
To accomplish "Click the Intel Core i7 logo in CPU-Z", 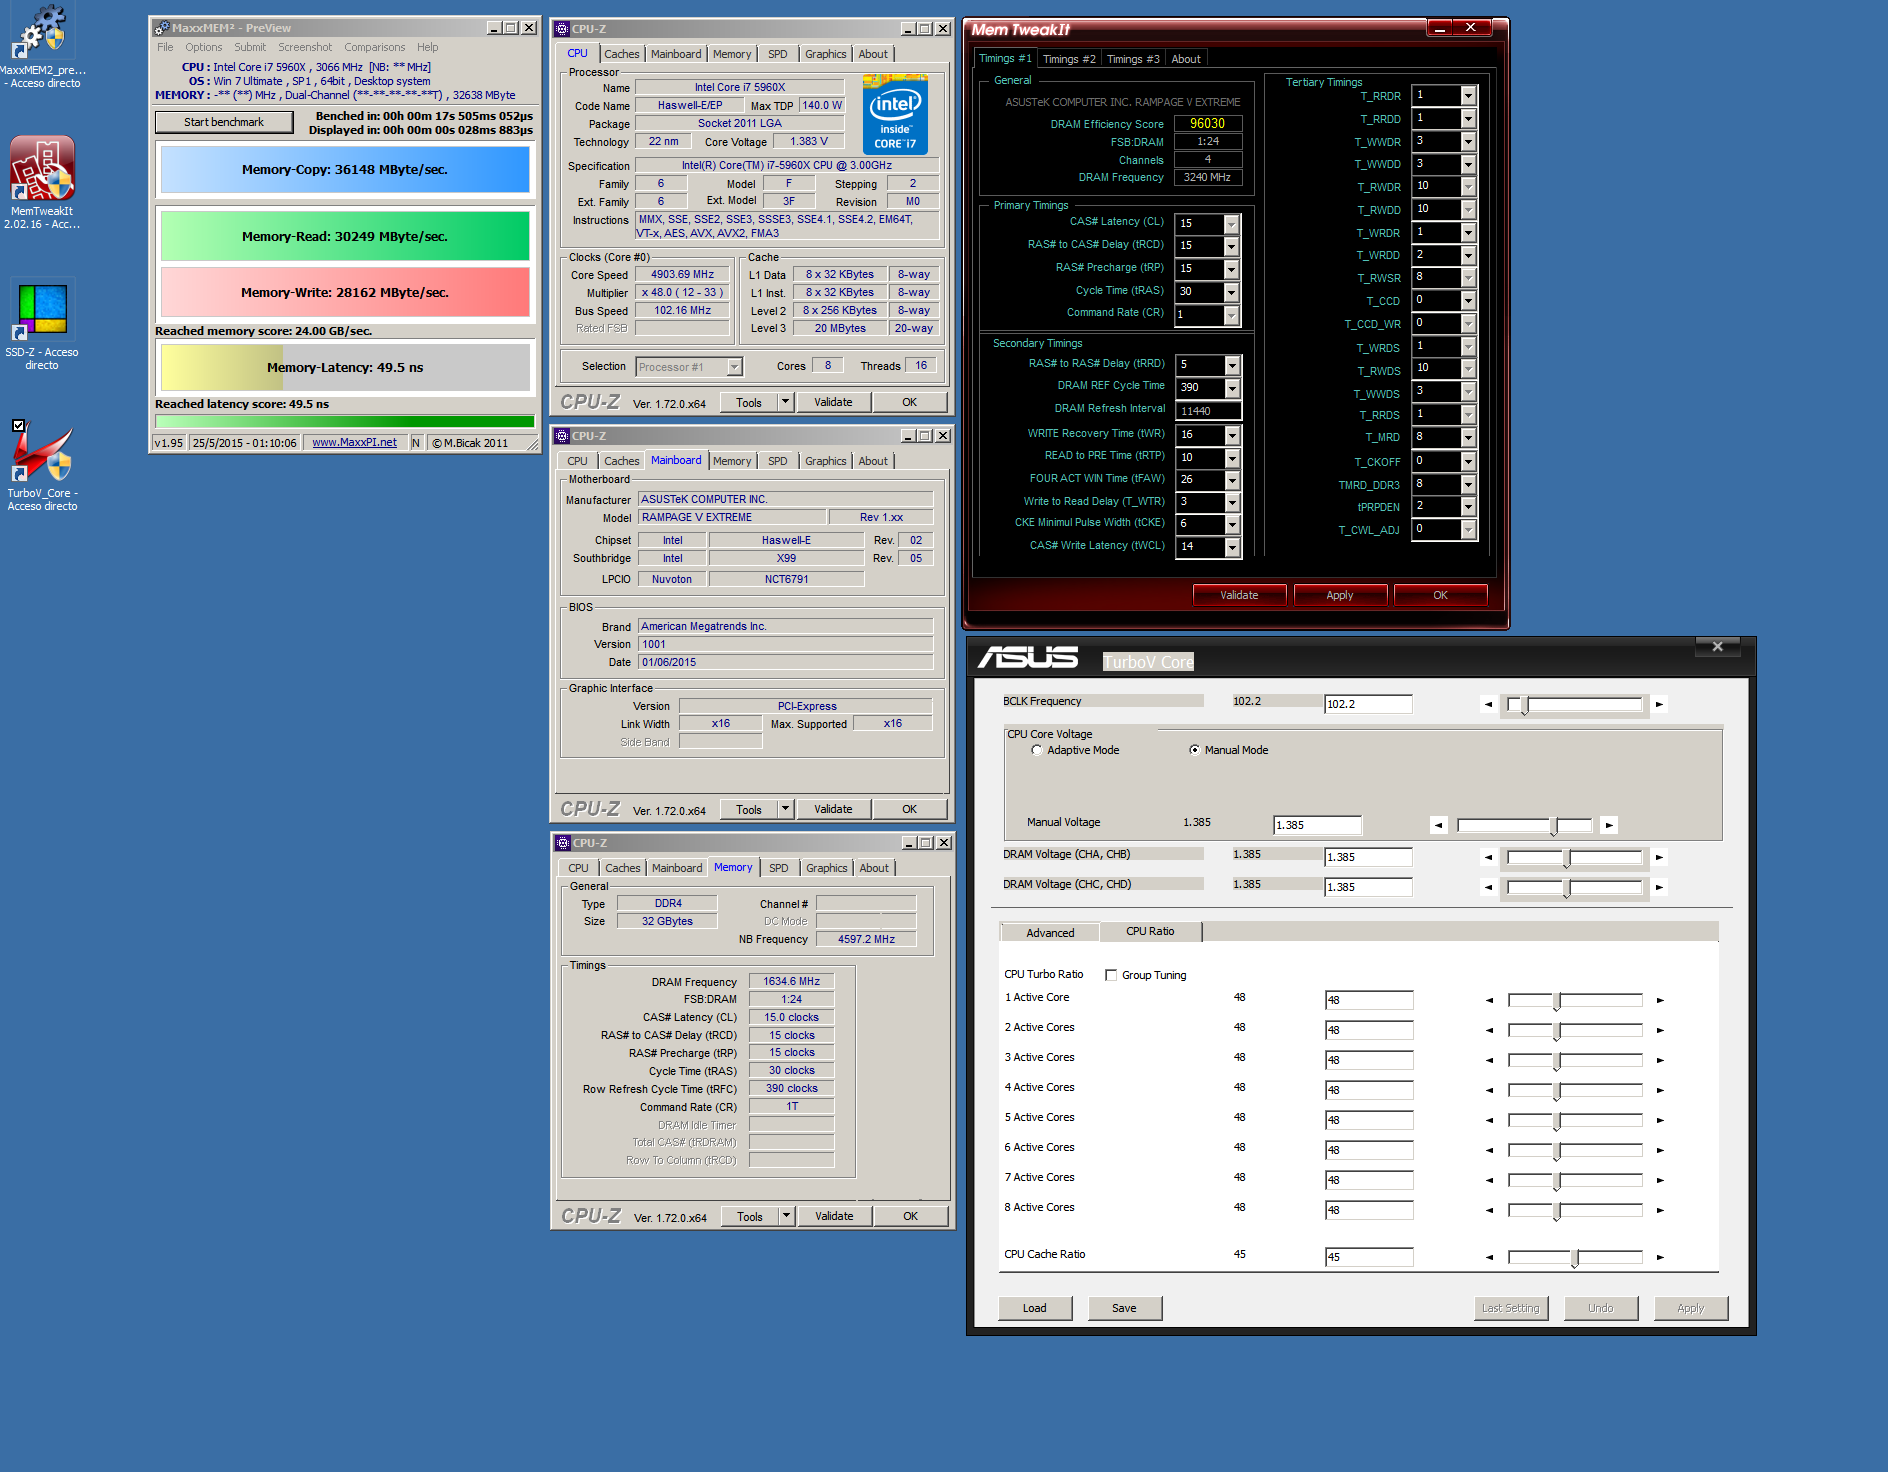I will point(895,115).
